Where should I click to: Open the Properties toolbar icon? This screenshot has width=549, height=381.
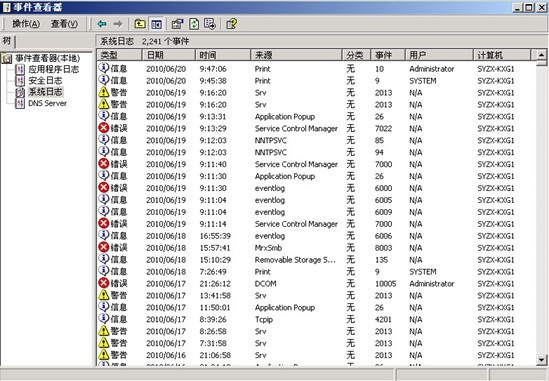[x=178, y=24]
